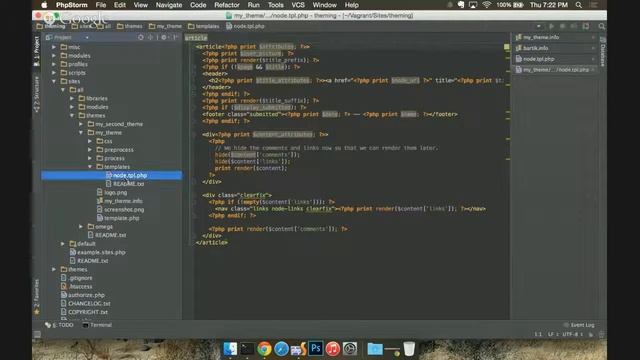Expand the libraries folder

coord(72,98)
